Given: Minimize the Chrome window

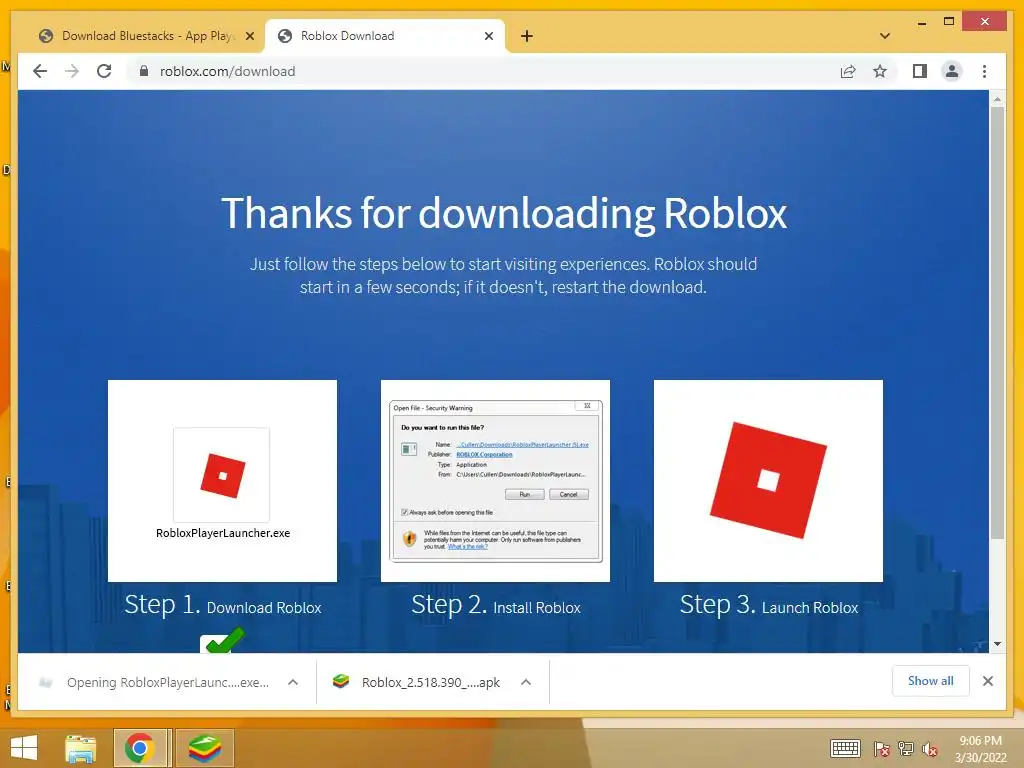Looking at the screenshot, I should click(921, 22).
